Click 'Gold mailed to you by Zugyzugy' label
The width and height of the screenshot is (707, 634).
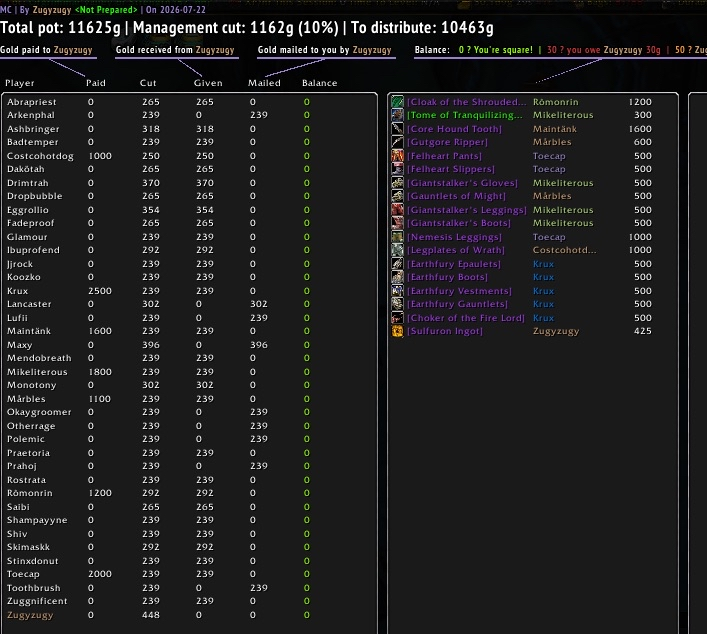(x=324, y=50)
